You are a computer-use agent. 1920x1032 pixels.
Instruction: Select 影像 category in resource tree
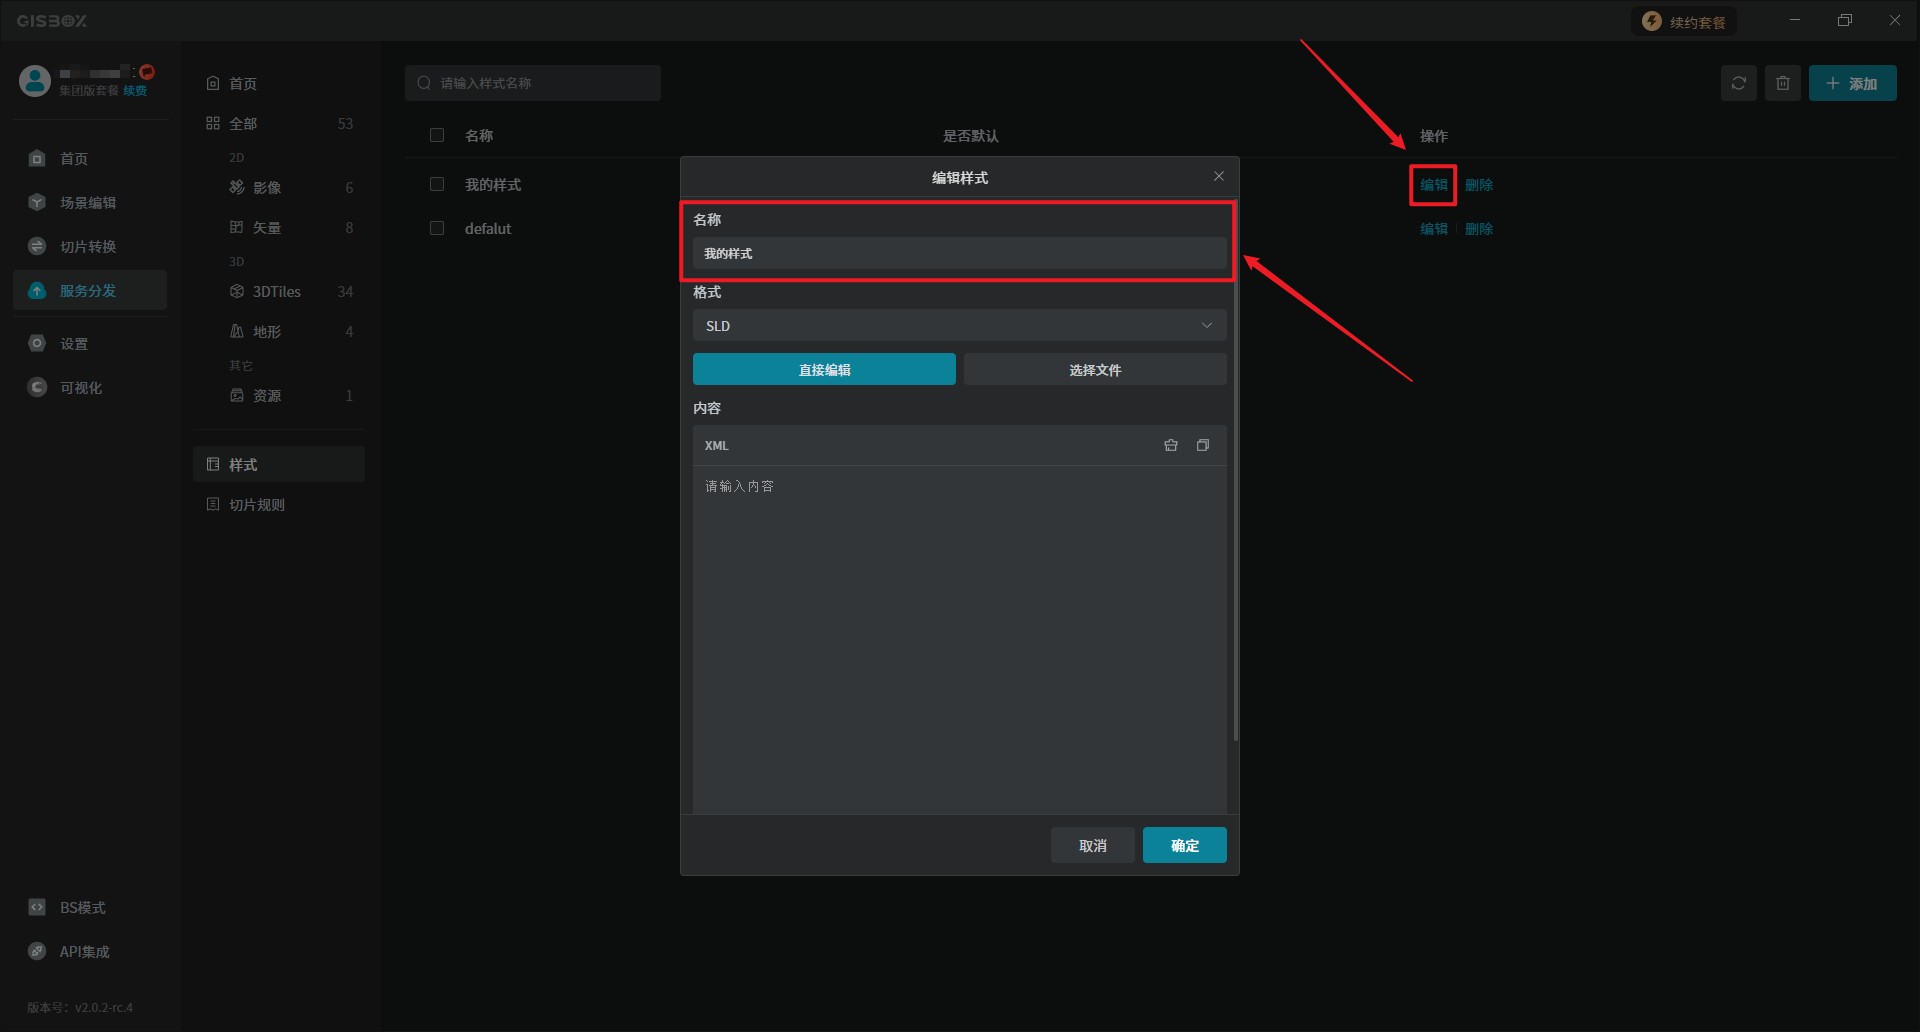pyautogui.click(x=266, y=188)
